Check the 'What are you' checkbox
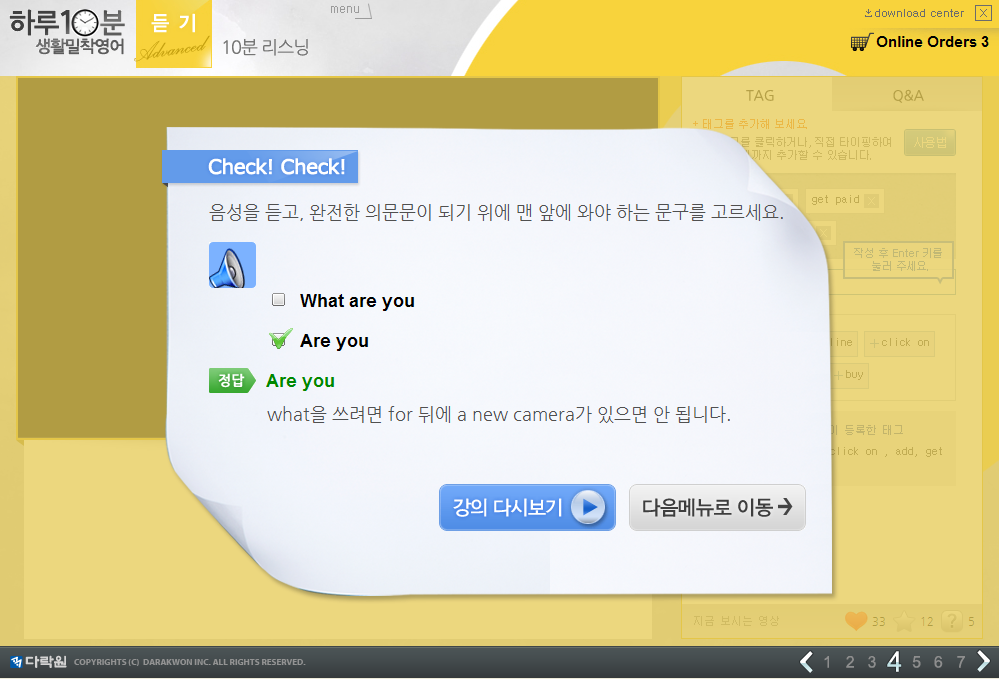 point(279,300)
